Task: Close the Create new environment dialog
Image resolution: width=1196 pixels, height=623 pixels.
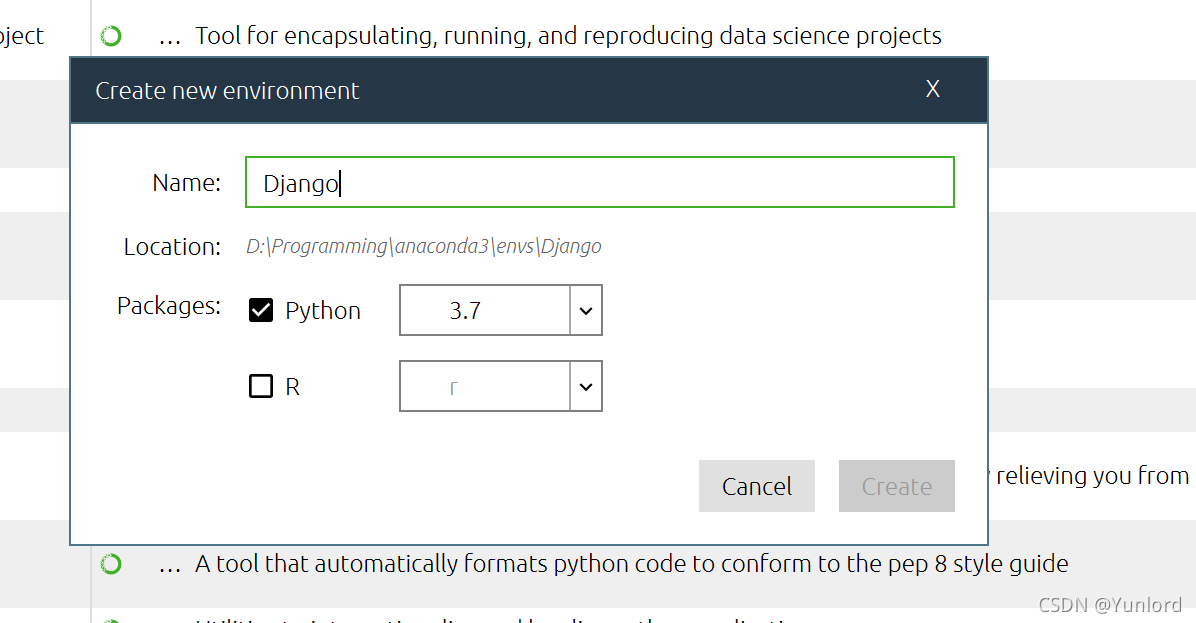Action: coord(932,89)
